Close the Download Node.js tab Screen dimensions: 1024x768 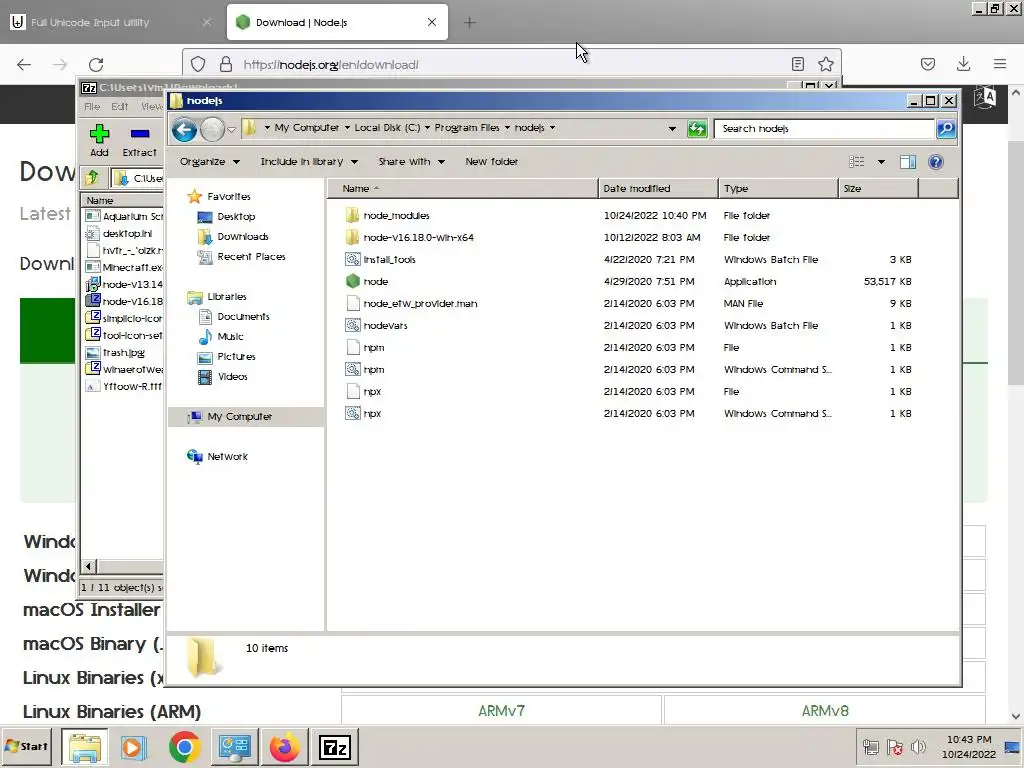[432, 22]
